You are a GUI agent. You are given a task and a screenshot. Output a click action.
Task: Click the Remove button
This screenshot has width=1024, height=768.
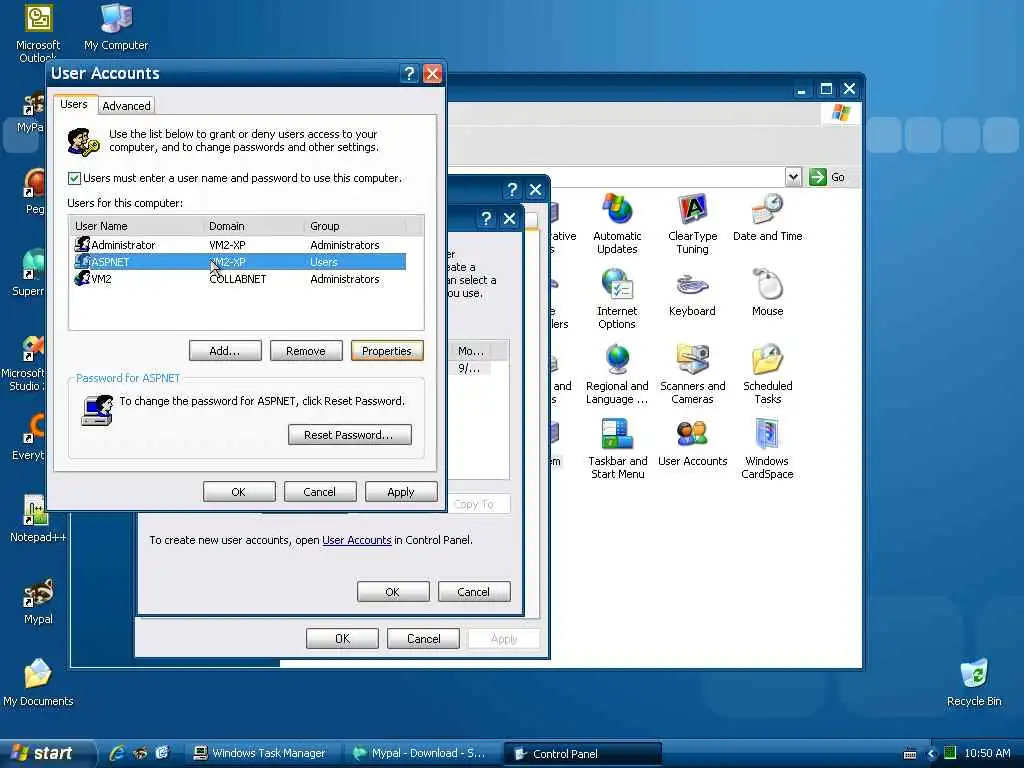pyautogui.click(x=306, y=351)
